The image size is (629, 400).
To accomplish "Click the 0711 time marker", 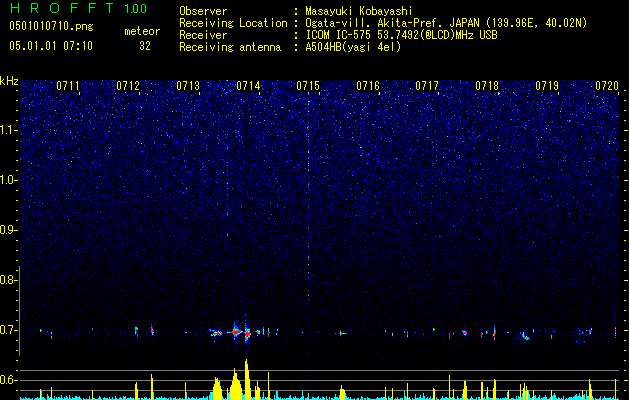I will click(x=68, y=86).
